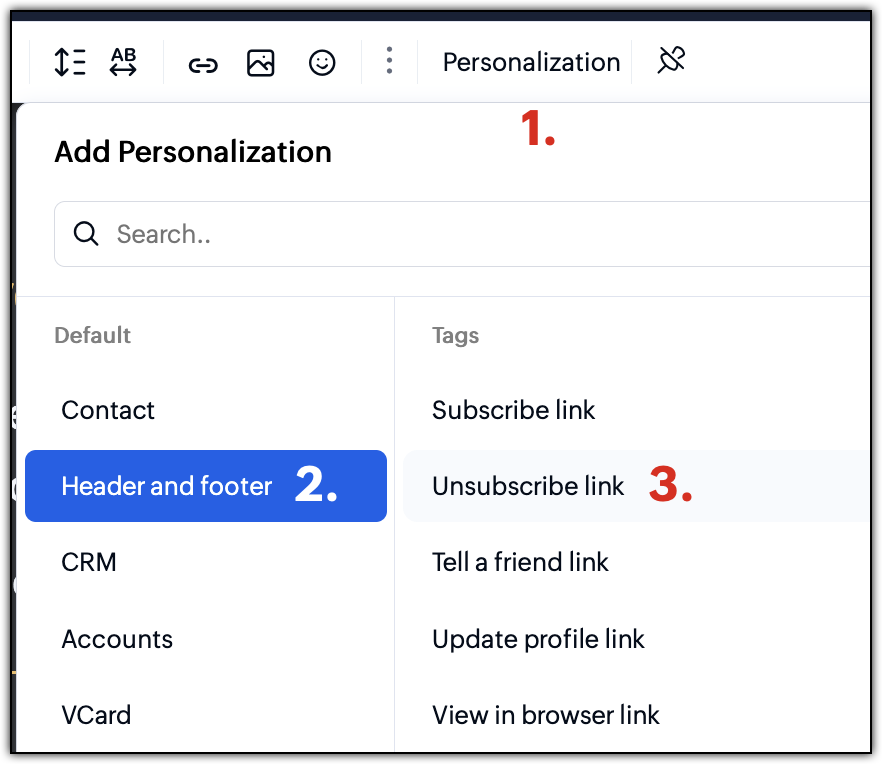
Task: Insert the Subscribe link tag
Action: (637, 410)
